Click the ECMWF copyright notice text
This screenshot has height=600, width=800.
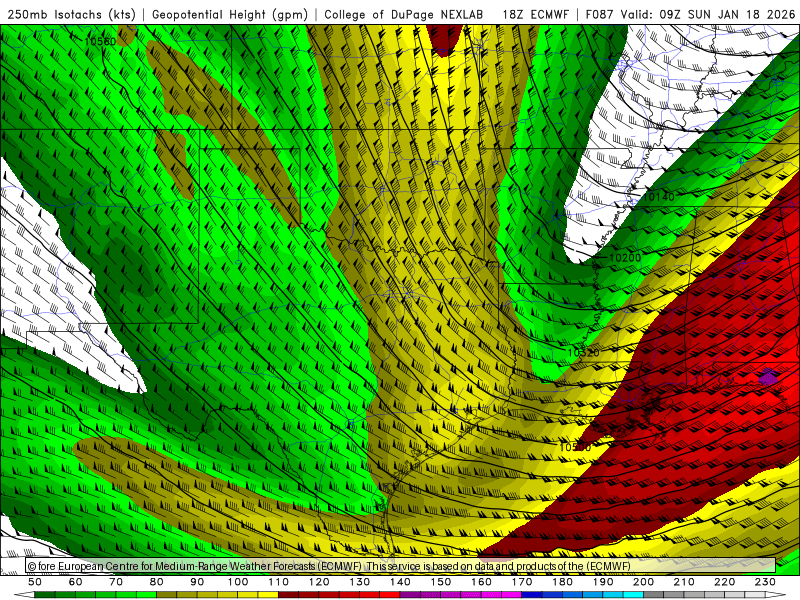[x=329, y=566]
